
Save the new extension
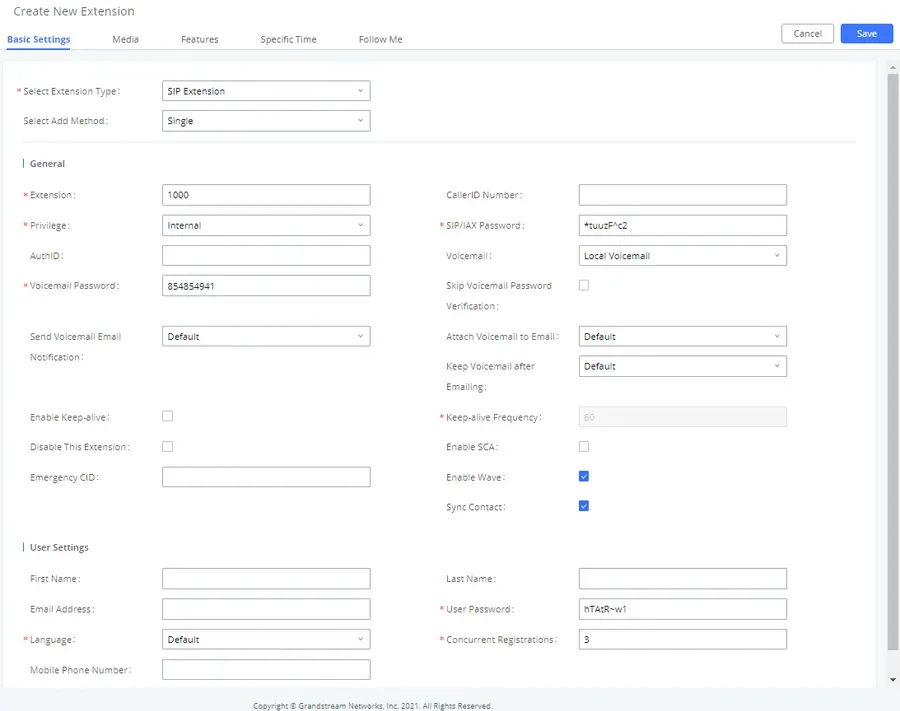click(x=866, y=33)
